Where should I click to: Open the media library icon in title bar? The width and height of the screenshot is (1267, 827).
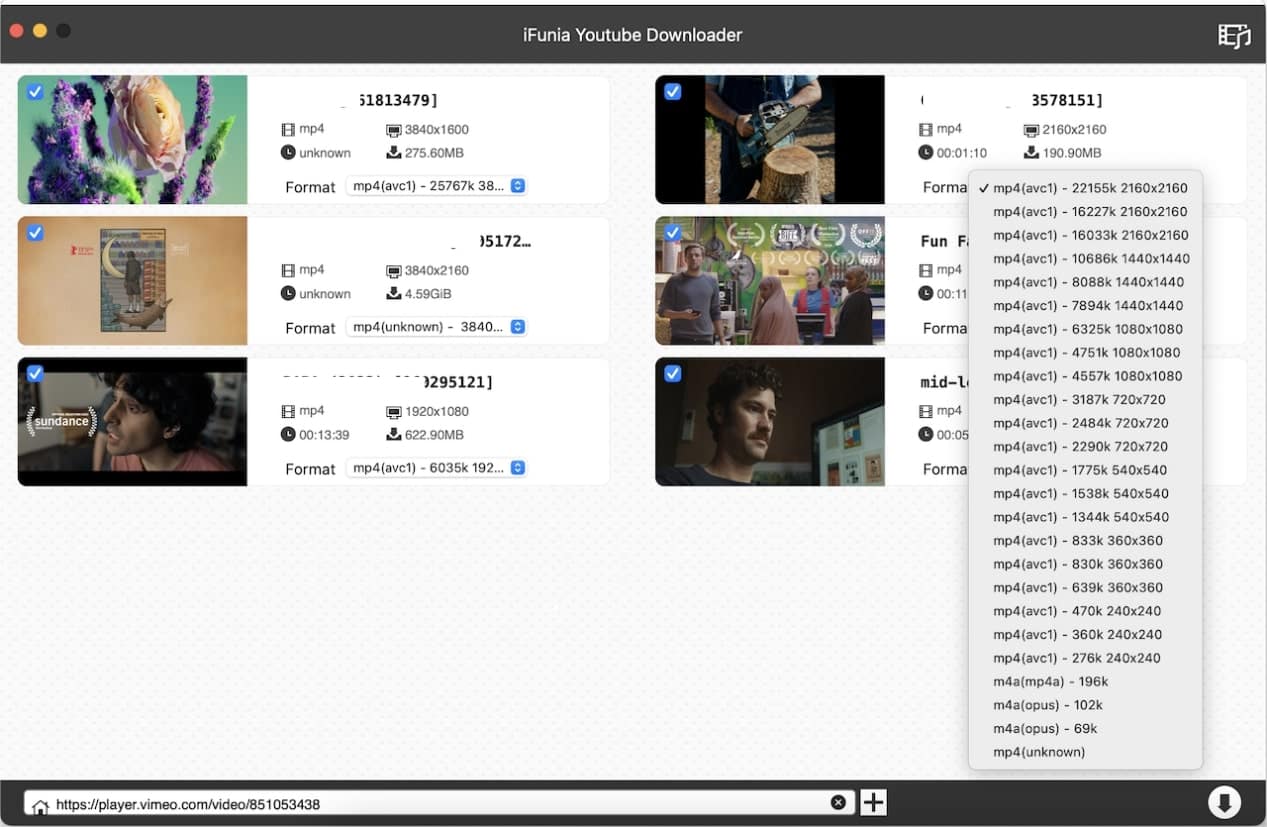click(1234, 35)
